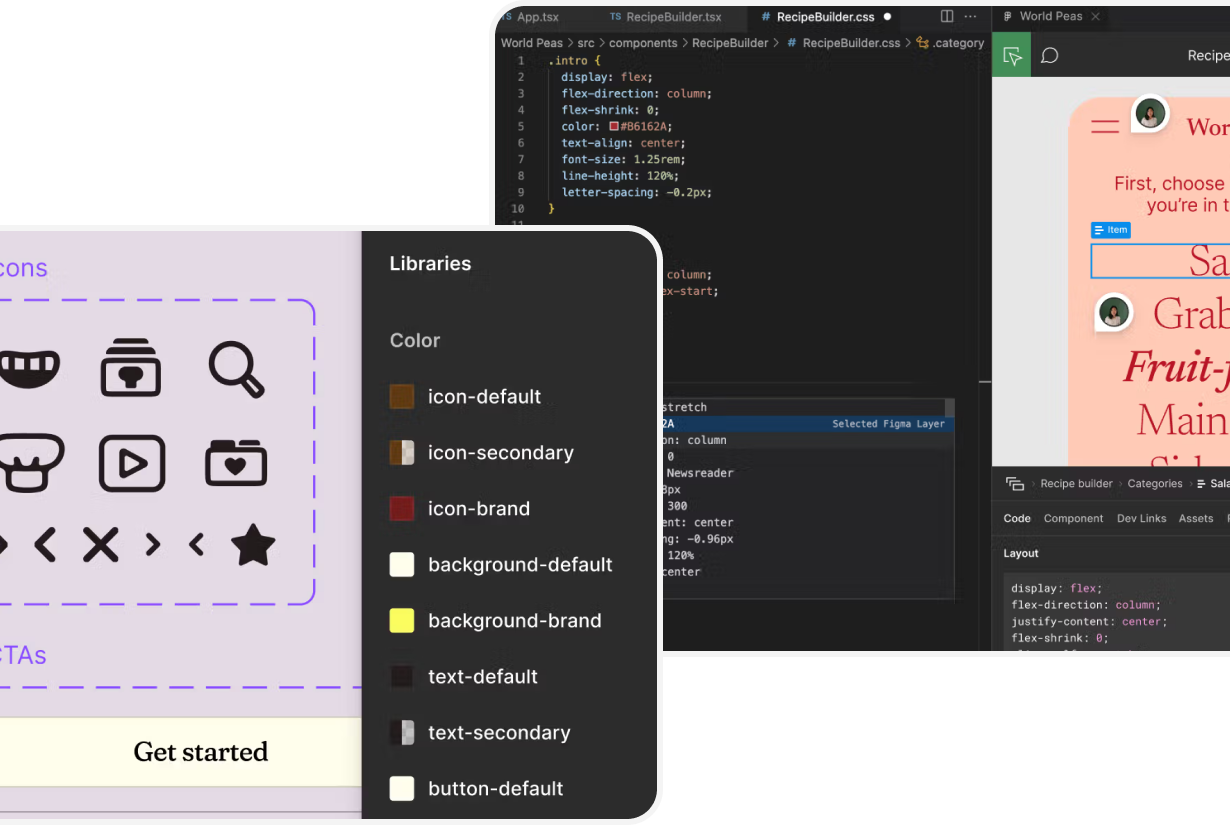Open the comment bubble tool
The image size is (1230, 825).
(x=1049, y=56)
